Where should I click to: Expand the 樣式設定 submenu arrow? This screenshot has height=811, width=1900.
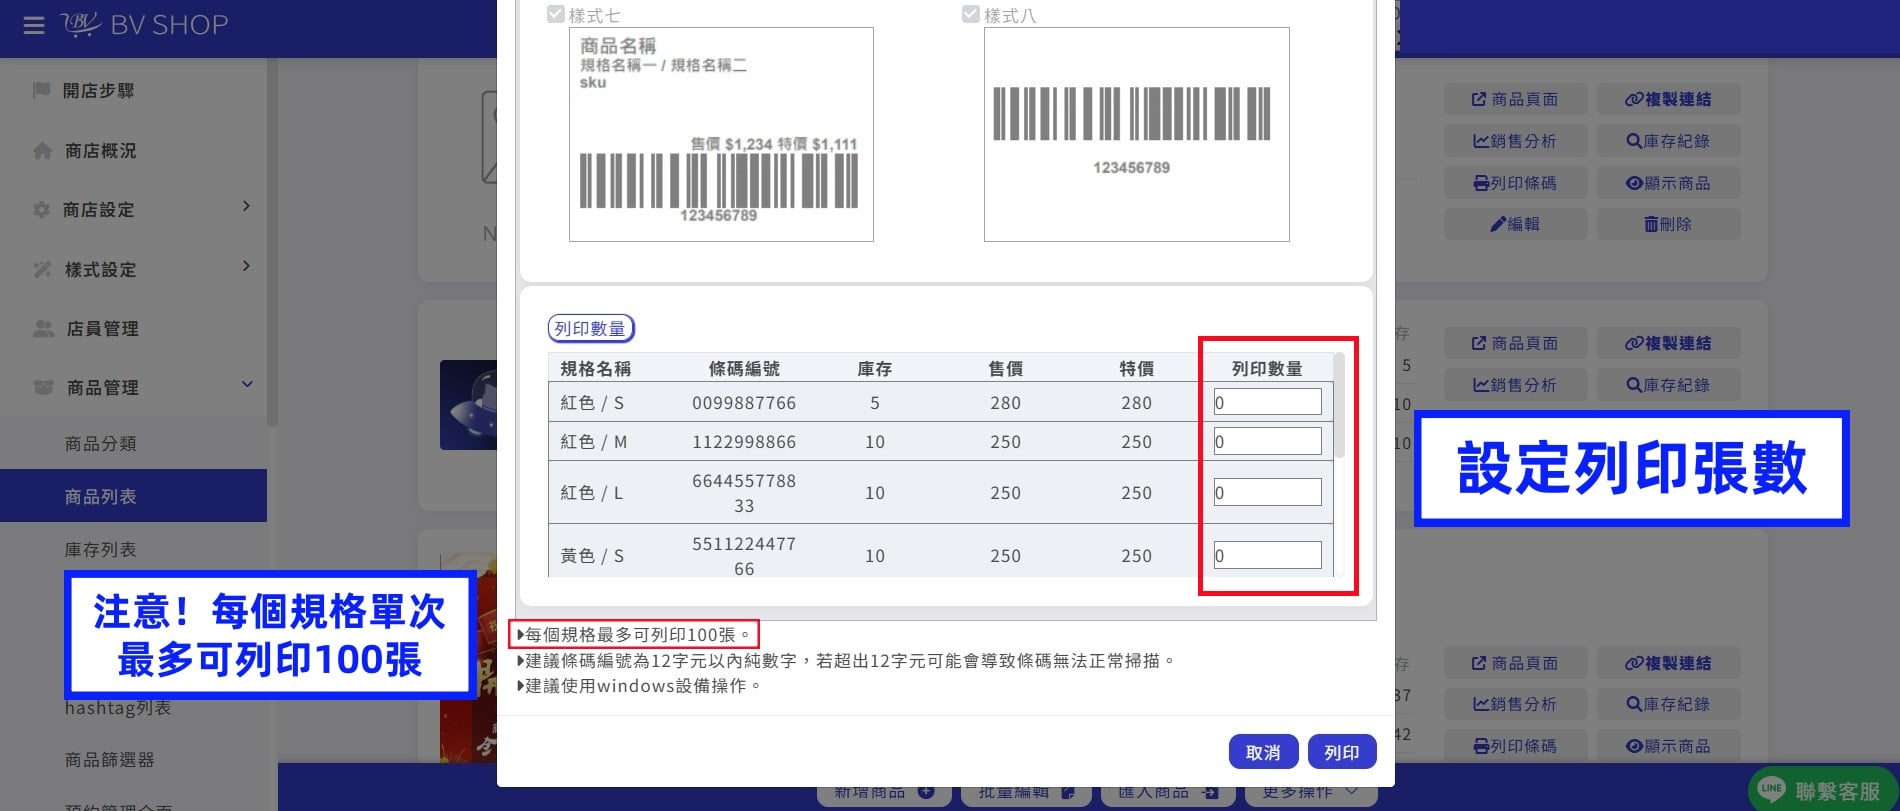tap(246, 266)
